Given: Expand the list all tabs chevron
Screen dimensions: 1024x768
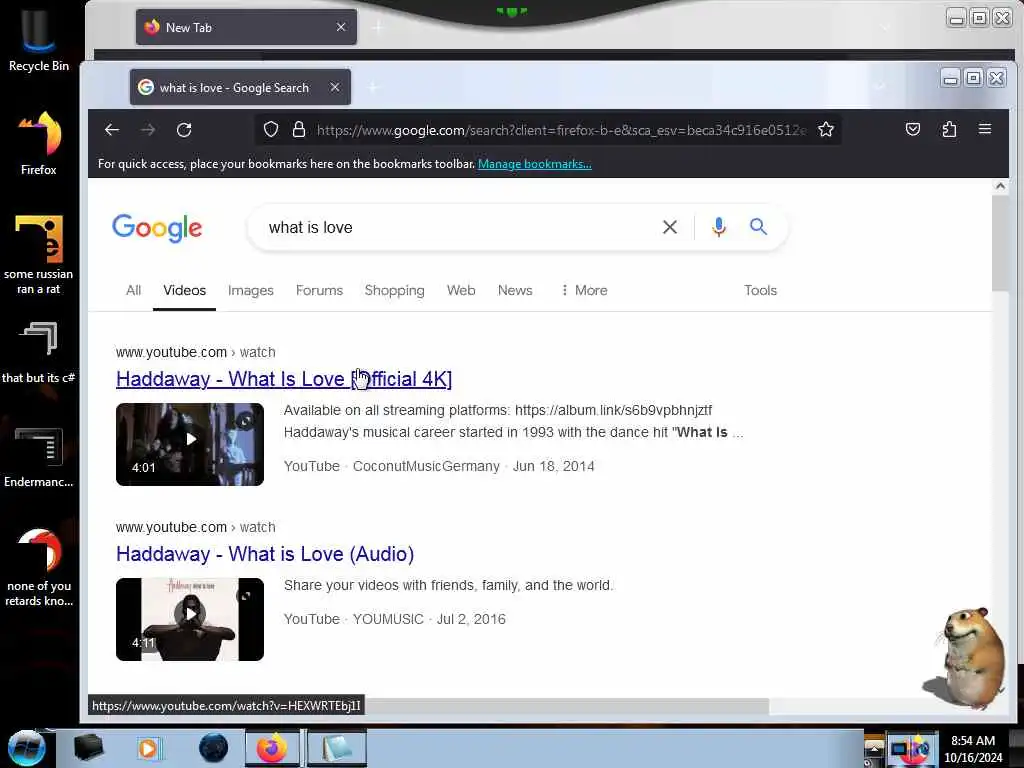Looking at the screenshot, I should point(880,87).
